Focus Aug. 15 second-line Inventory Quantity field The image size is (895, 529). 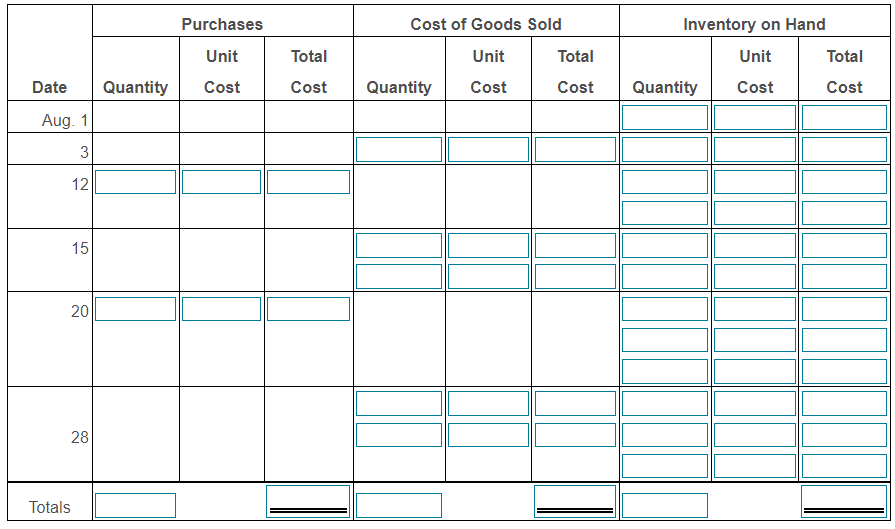664,276
